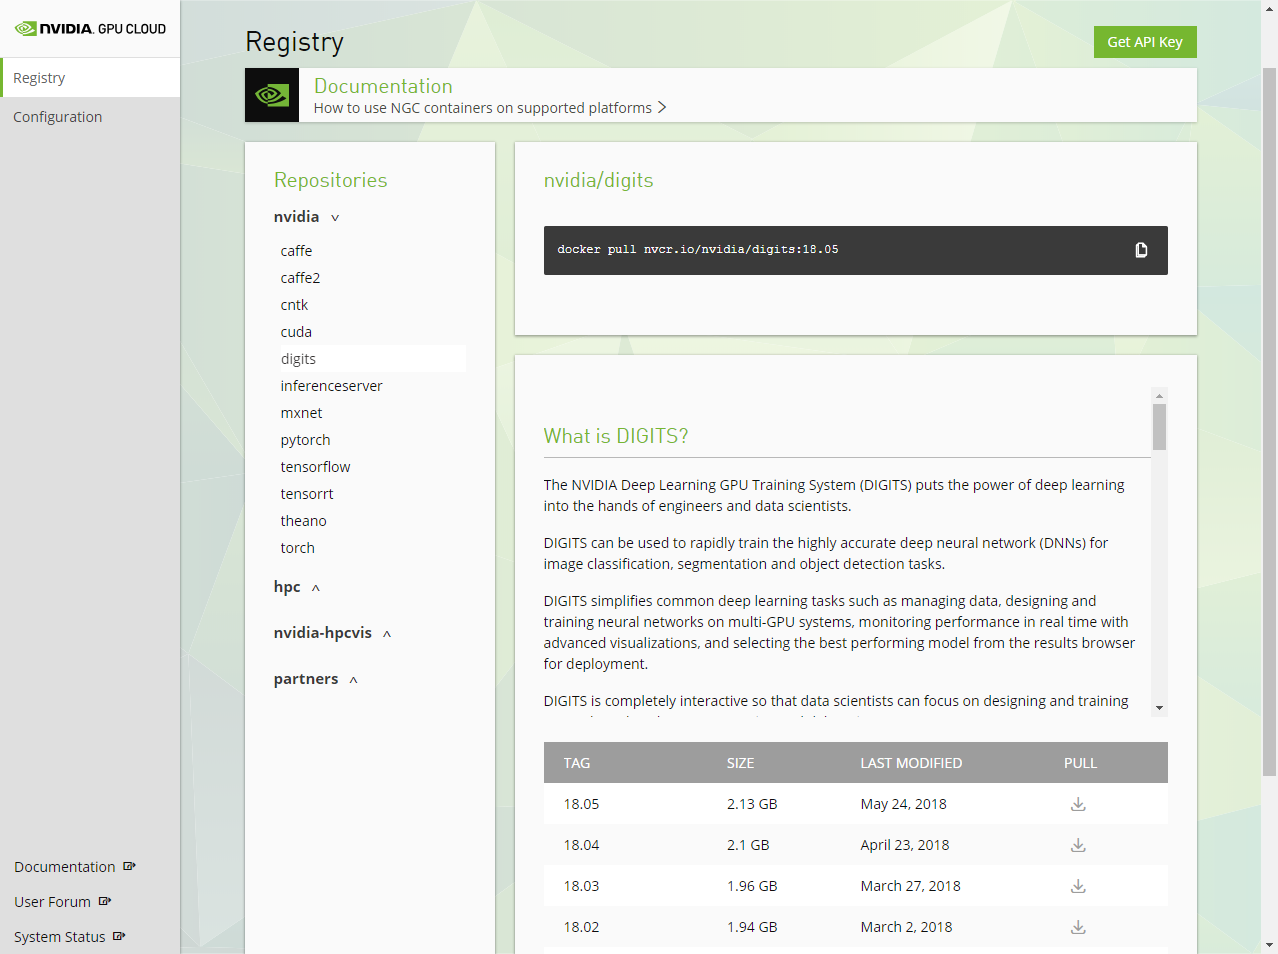
Task: Select the cntk repository
Action: 294,305
